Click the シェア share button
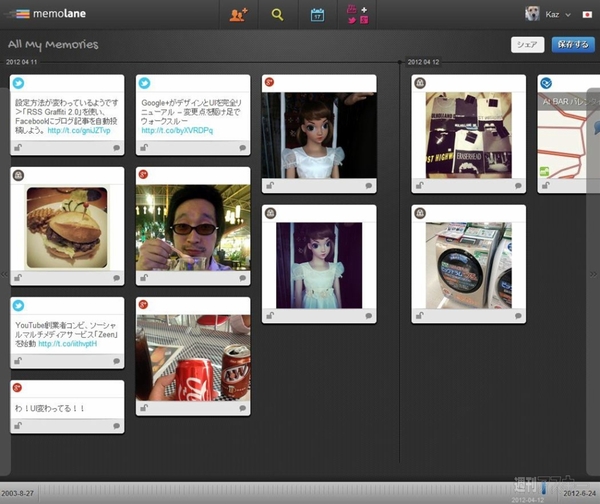The width and height of the screenshot is (600, 504). coord(526,44)
